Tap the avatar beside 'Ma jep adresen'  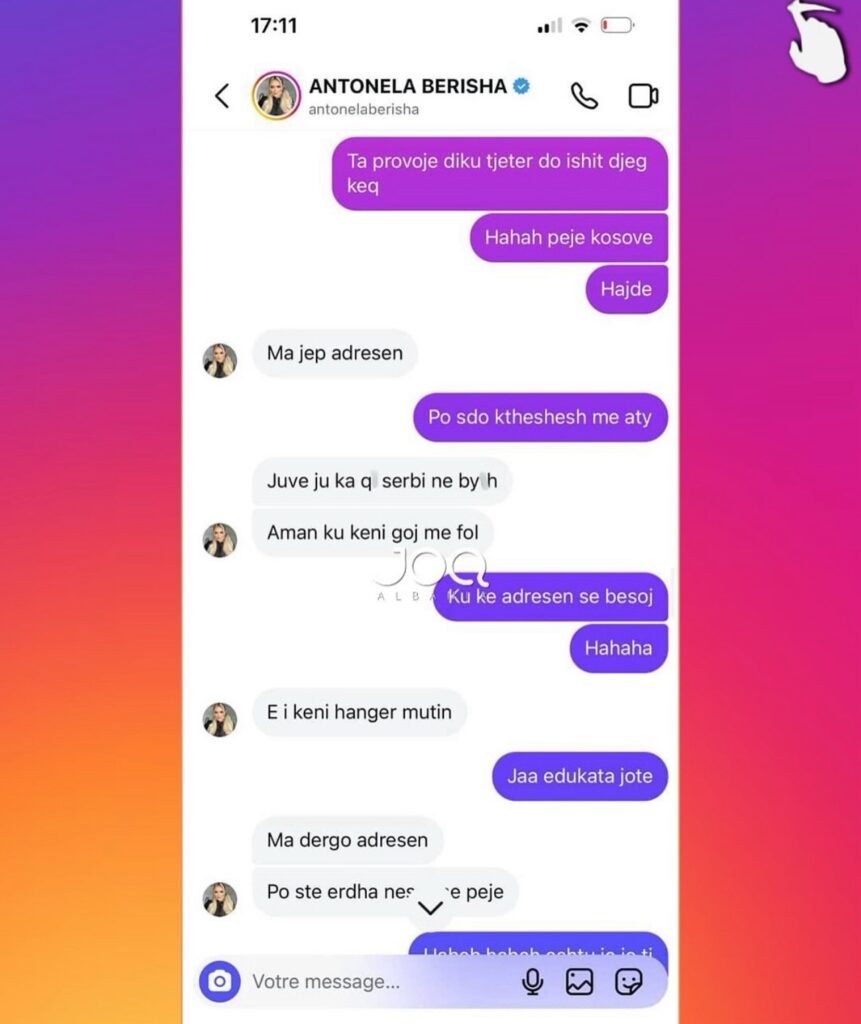(219, 360)
